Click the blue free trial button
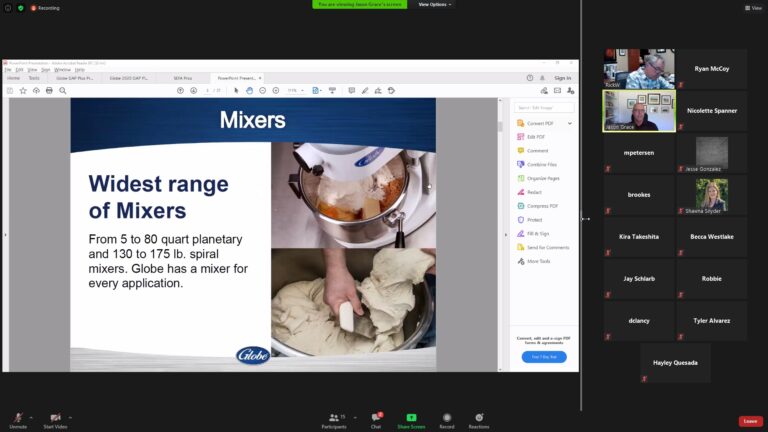Viewport: 768px width, 432px height. point(544,357)
